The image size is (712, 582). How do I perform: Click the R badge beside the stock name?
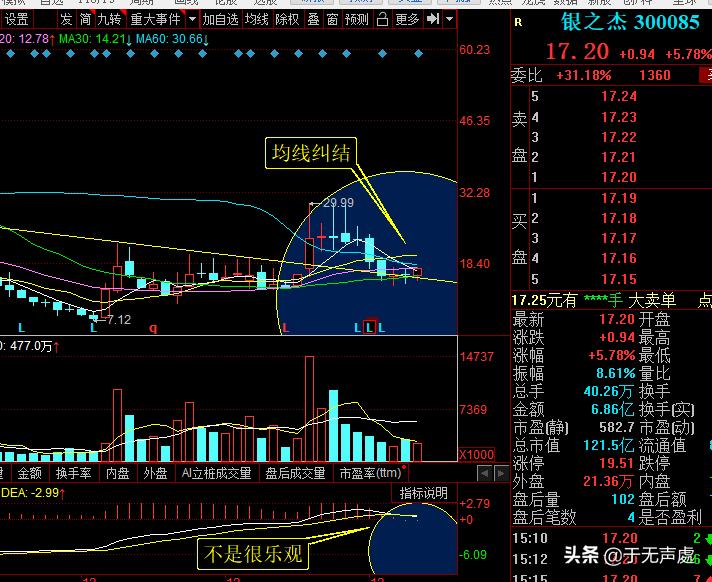518,23
